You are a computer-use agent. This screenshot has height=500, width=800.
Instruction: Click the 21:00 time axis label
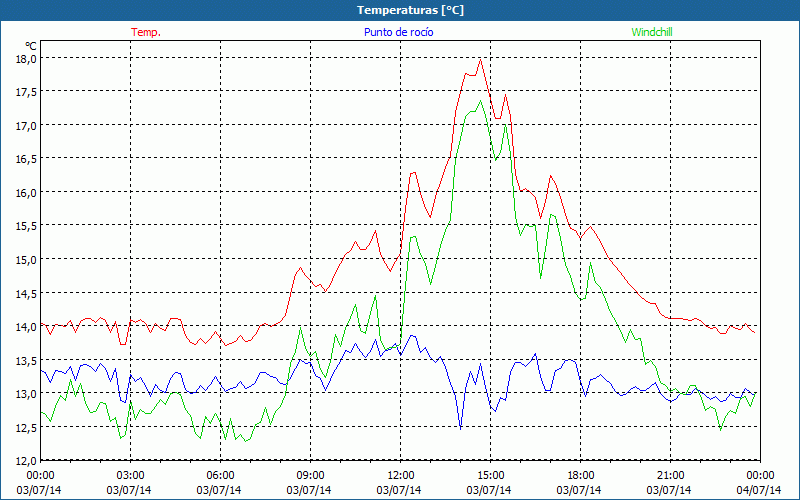tap(670, 475)
